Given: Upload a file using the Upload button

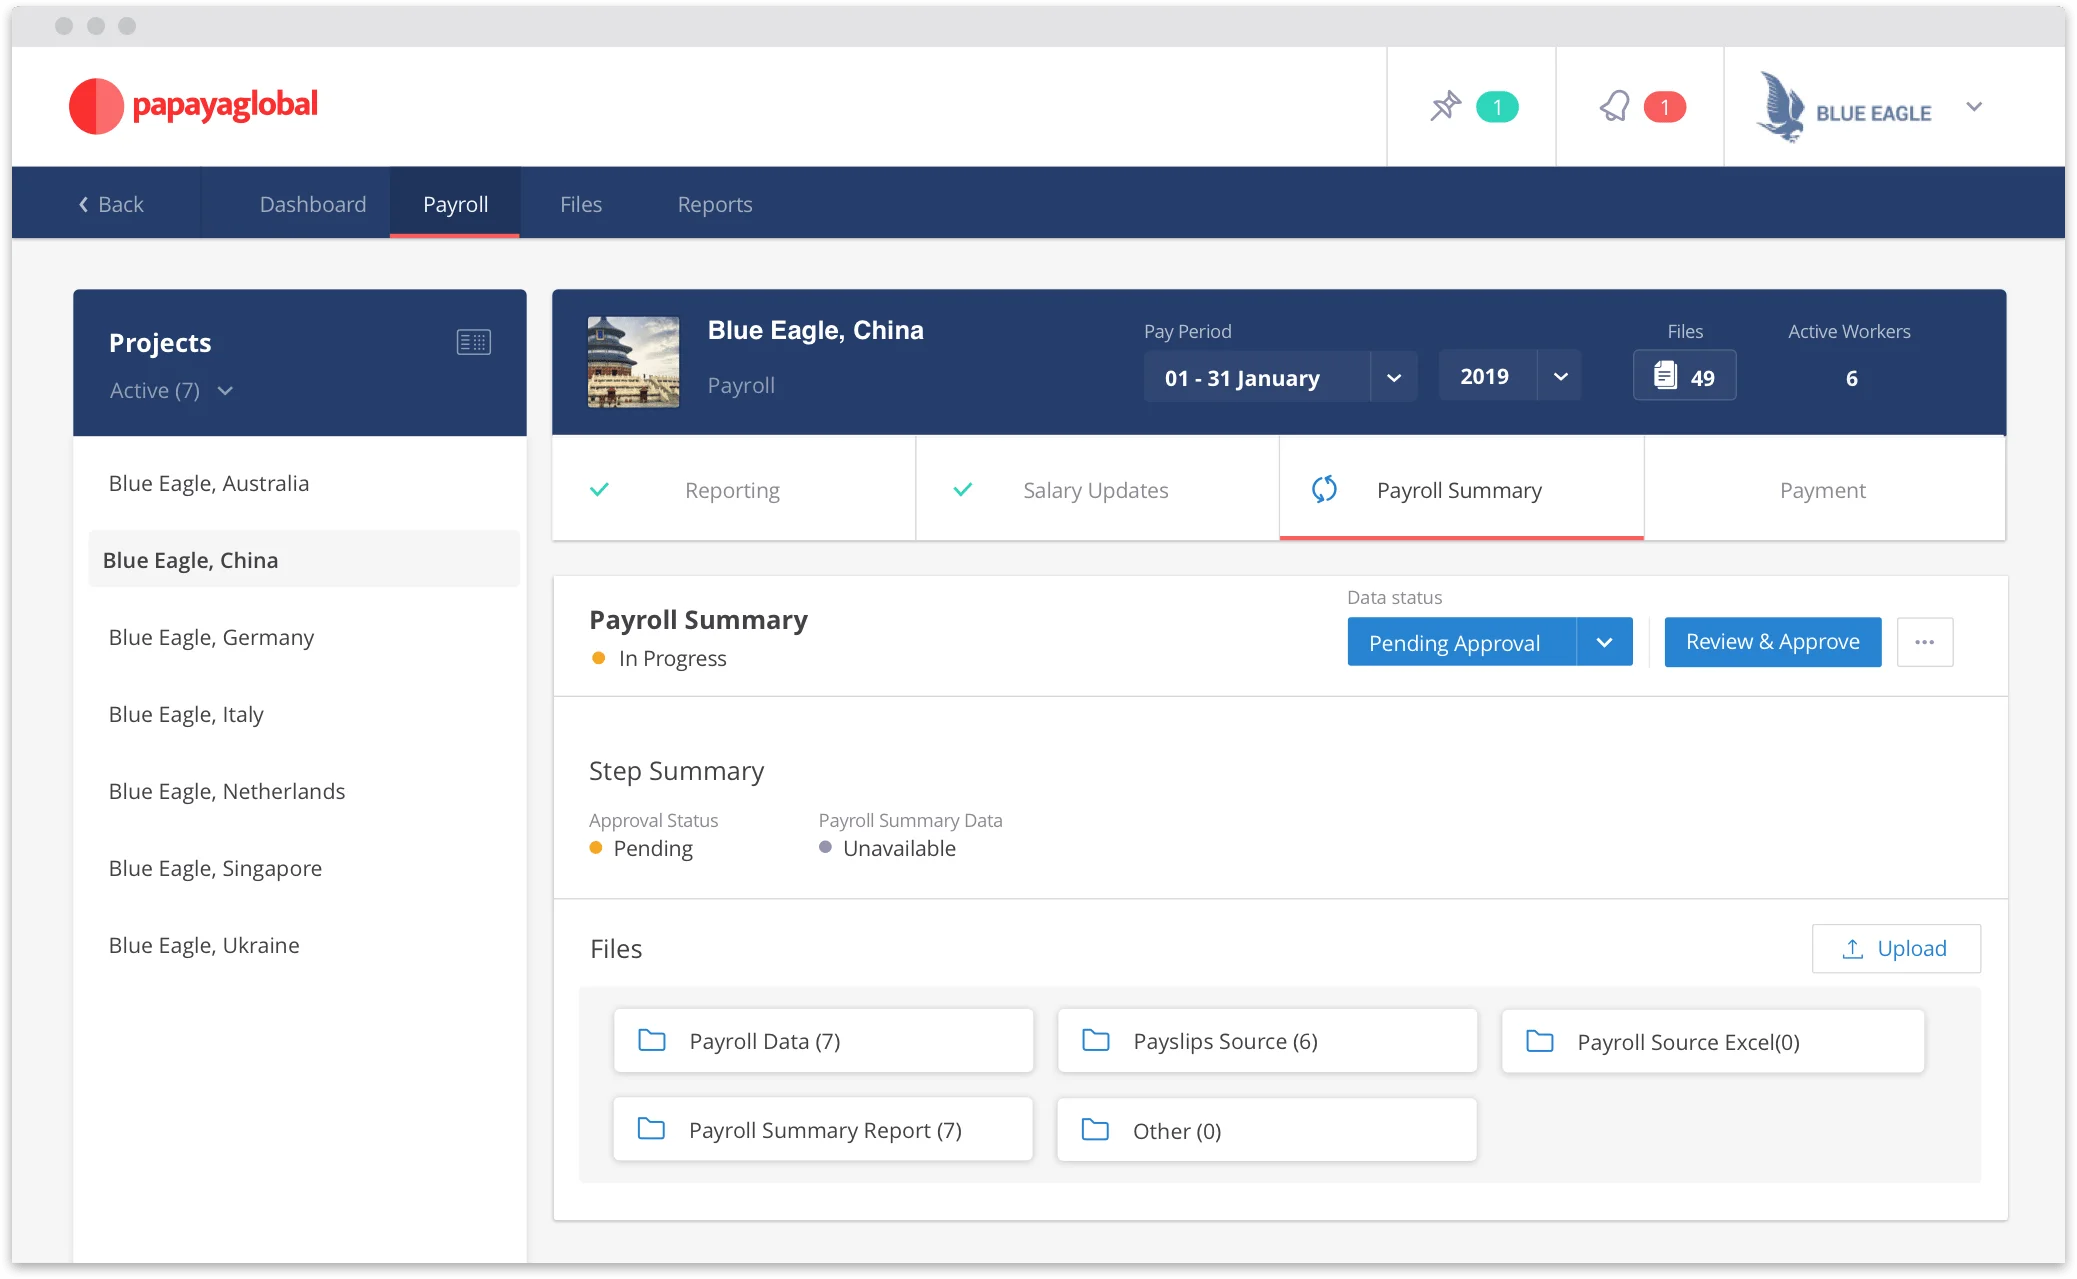Looking at the screenshot, I should [x=1894, y=948].
